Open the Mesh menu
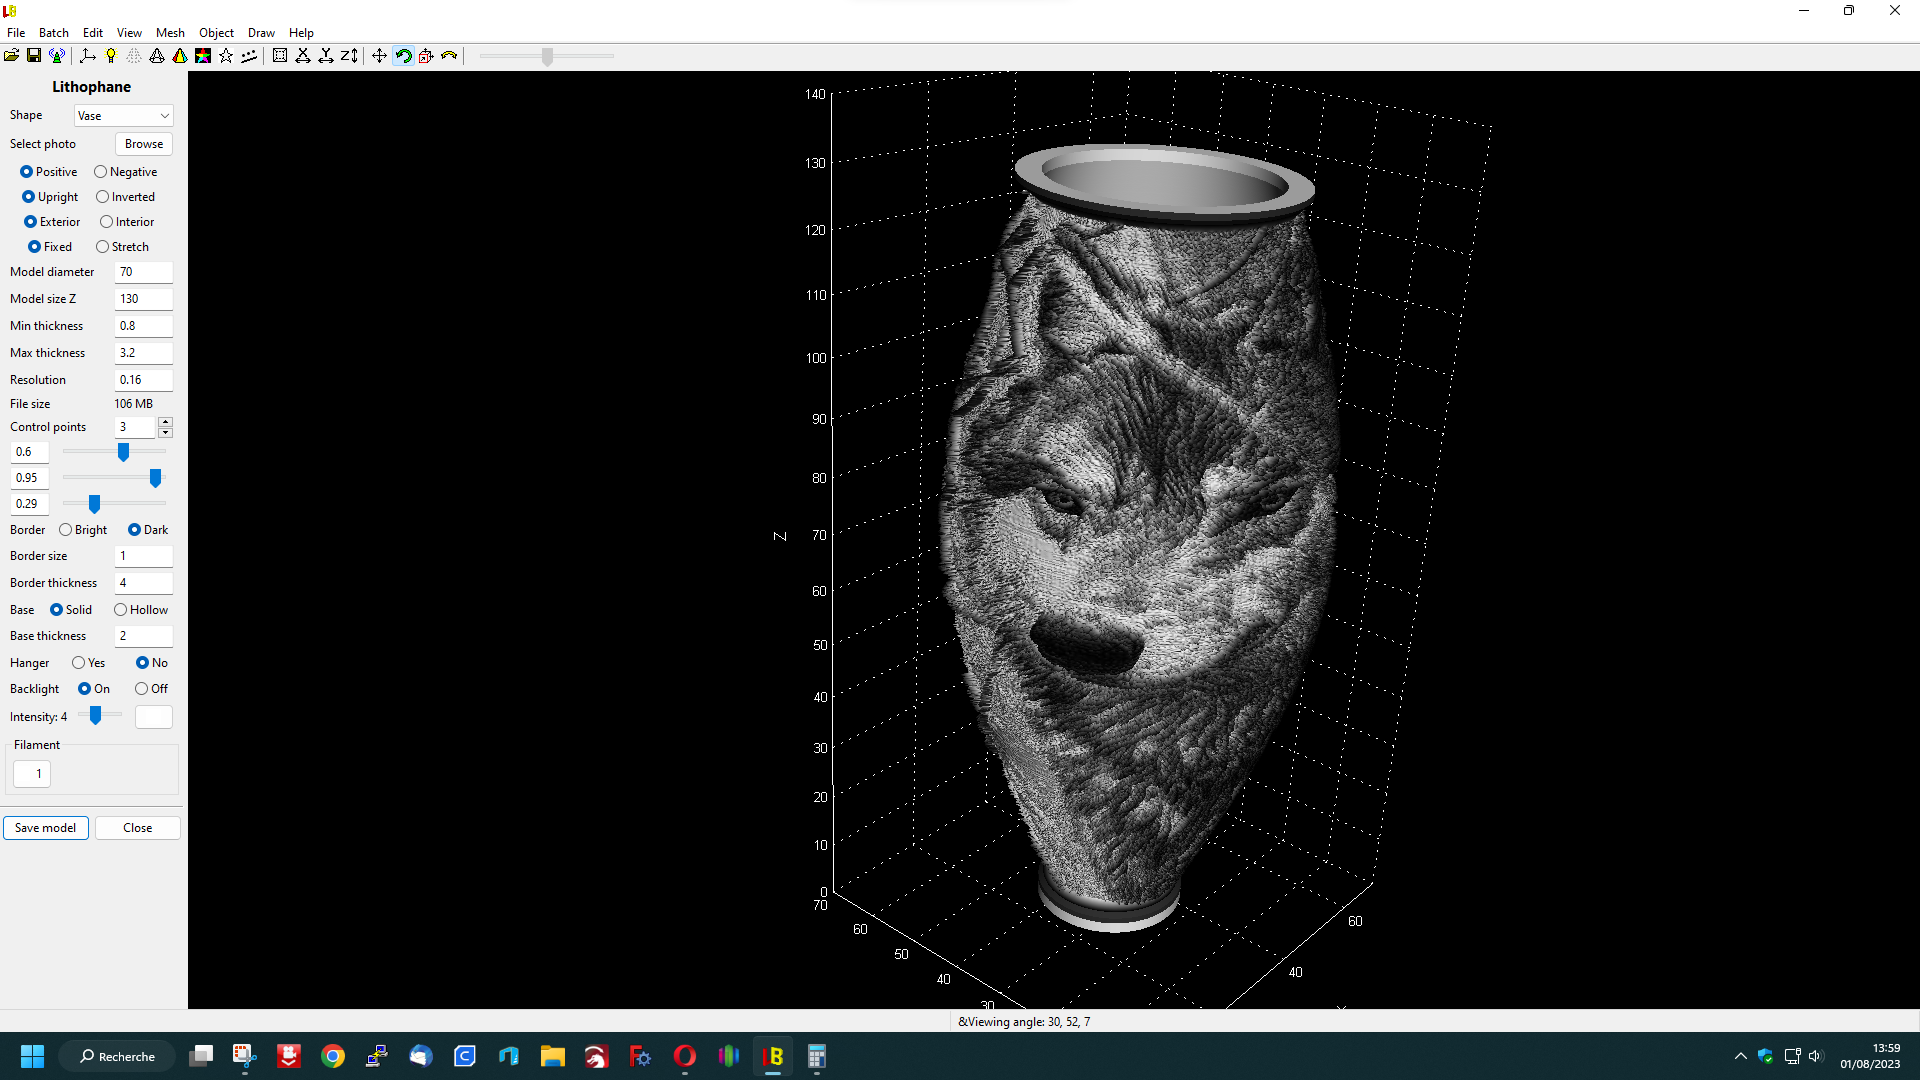Screen dimensions: 1920x1080 tap(170, 33)
